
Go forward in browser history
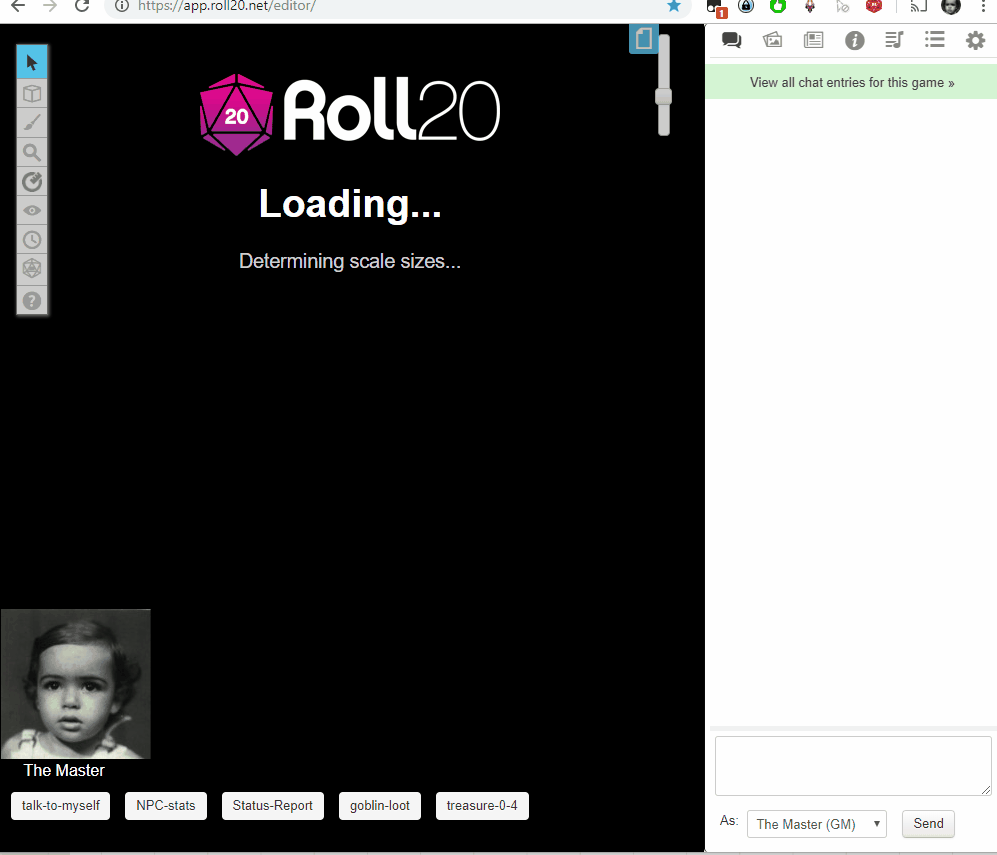[50, 6]
